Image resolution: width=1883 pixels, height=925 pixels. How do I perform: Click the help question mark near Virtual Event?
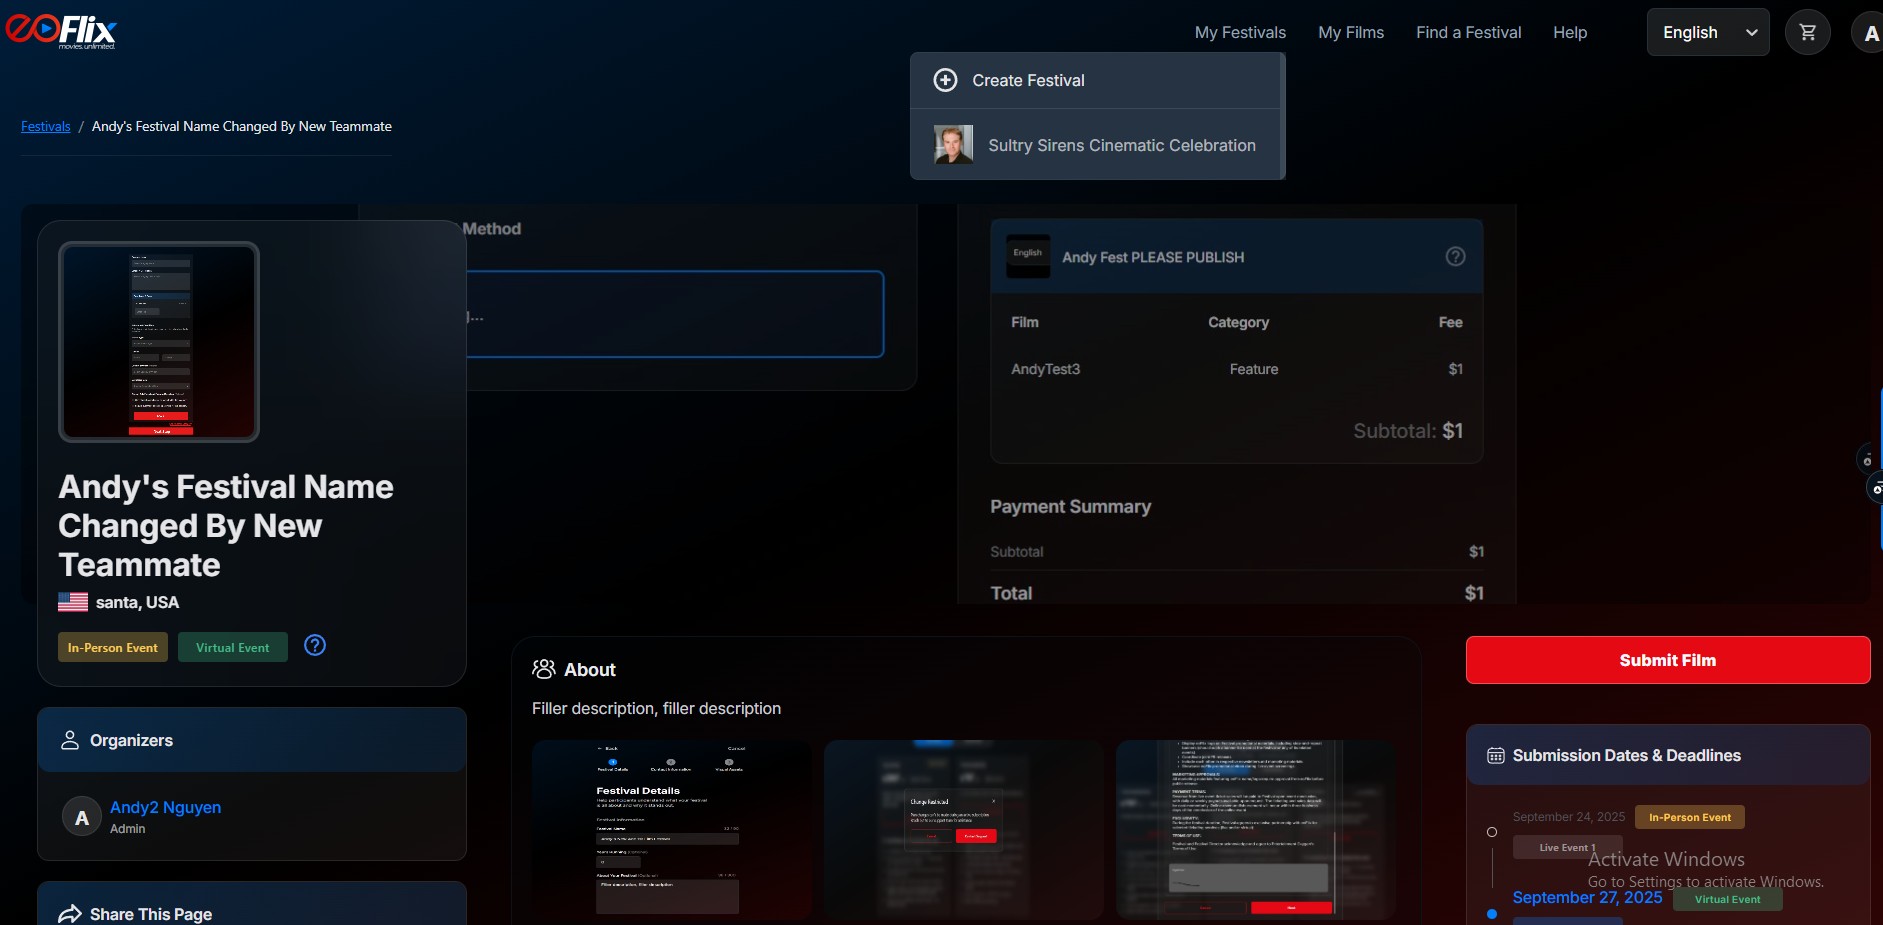click(x=315, y=645)
